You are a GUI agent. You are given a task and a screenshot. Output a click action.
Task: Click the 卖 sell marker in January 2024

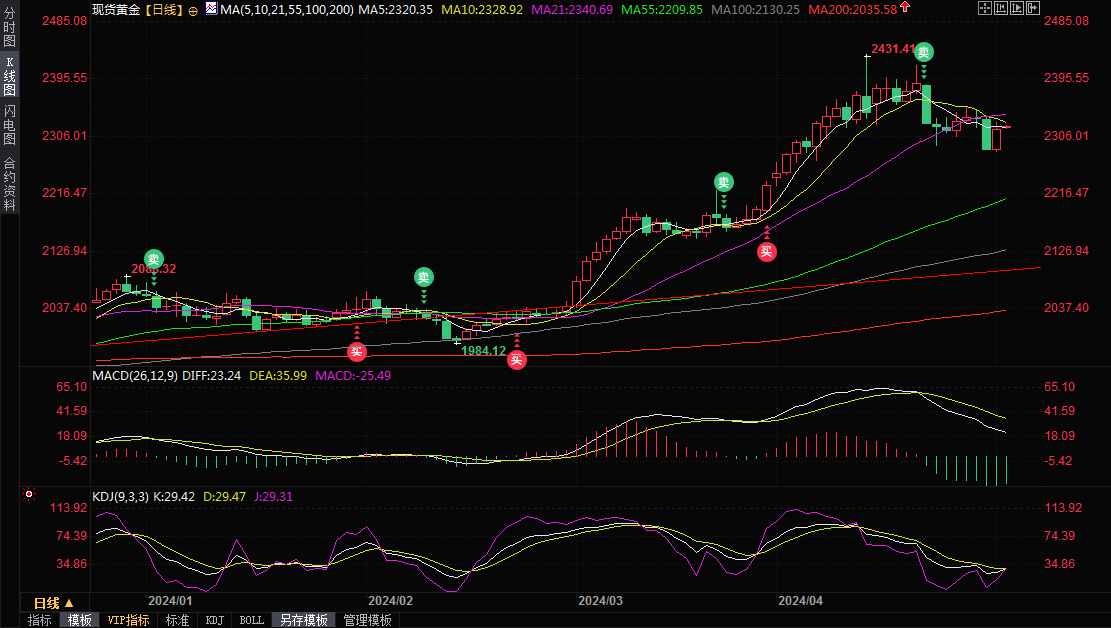pos(153,257)
